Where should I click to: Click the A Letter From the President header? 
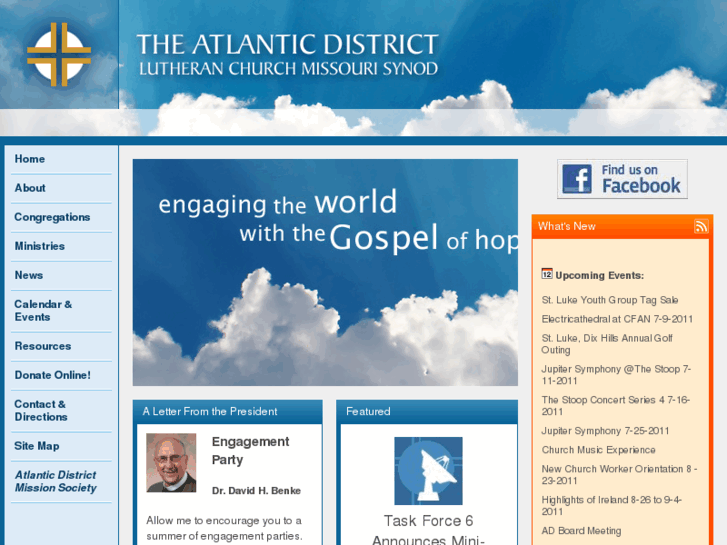pyautogui.click(x=227, y=411)
